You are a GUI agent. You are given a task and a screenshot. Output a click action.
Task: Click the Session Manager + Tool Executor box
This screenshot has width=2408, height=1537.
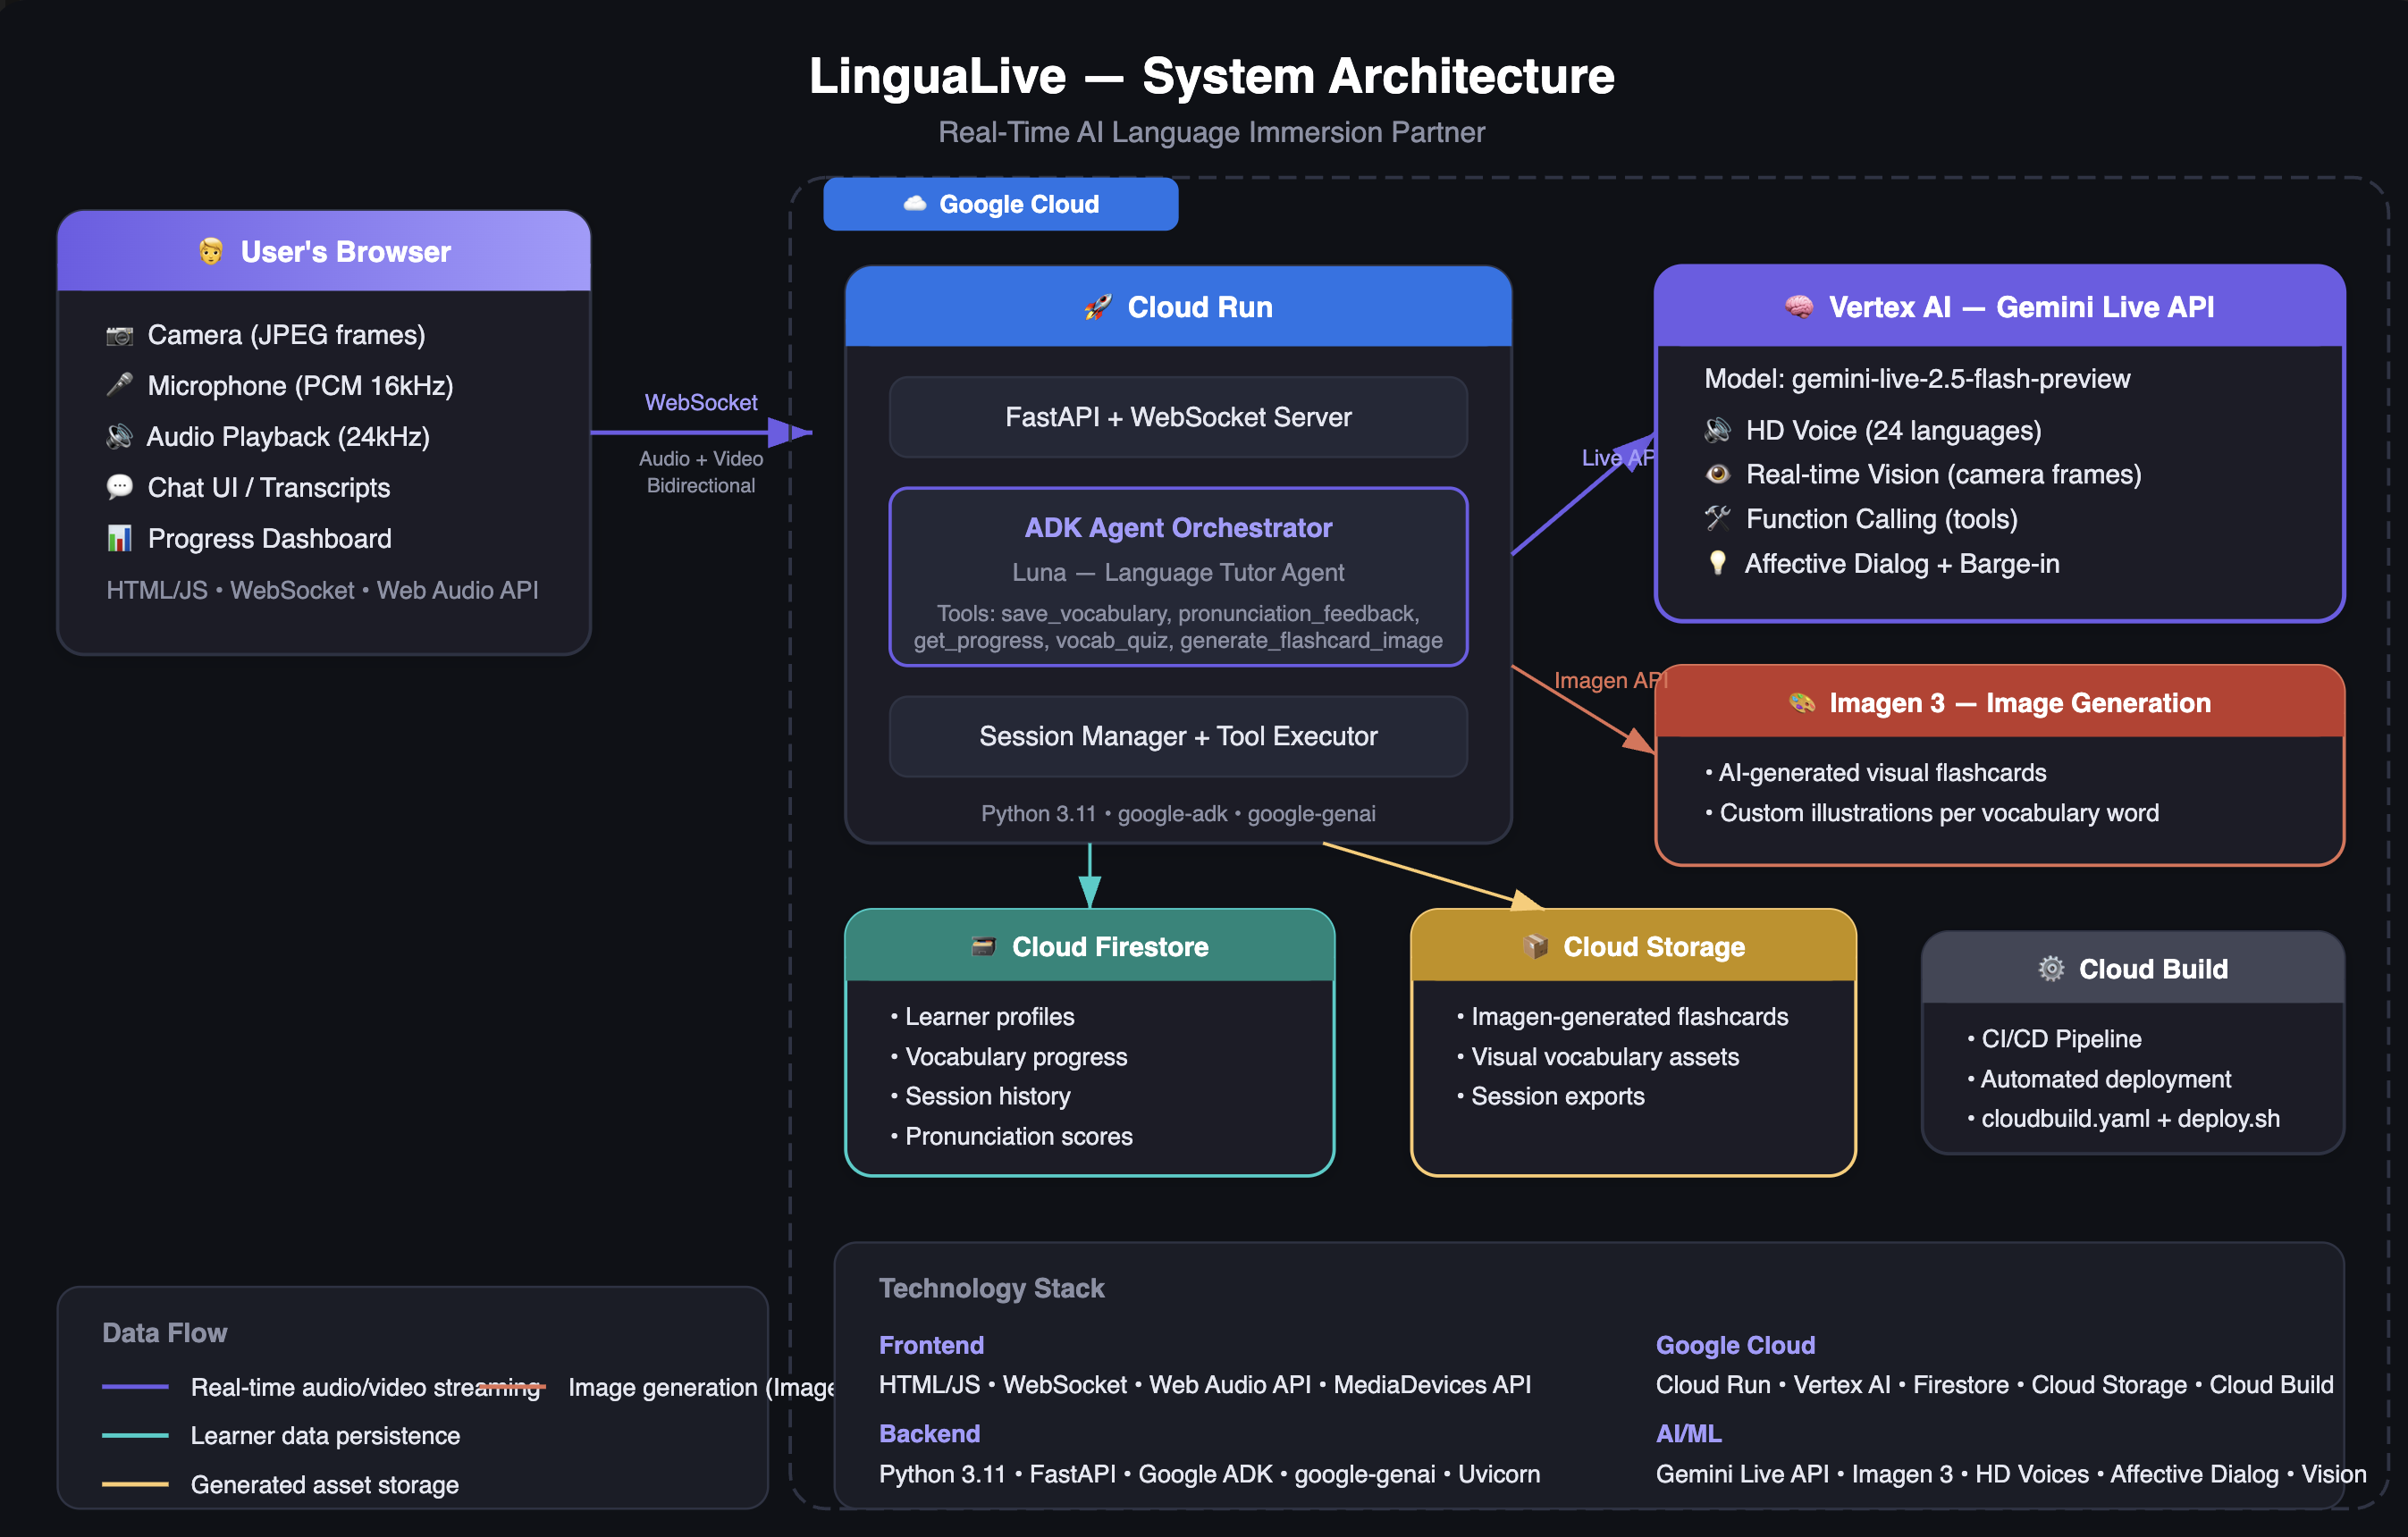point(1177,736)
